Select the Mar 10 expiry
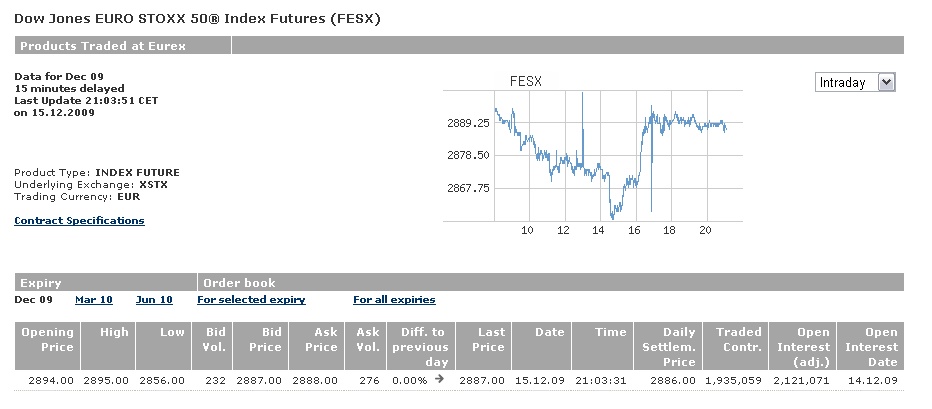Viewport: 932px width, 409px height. pos(94,299)
